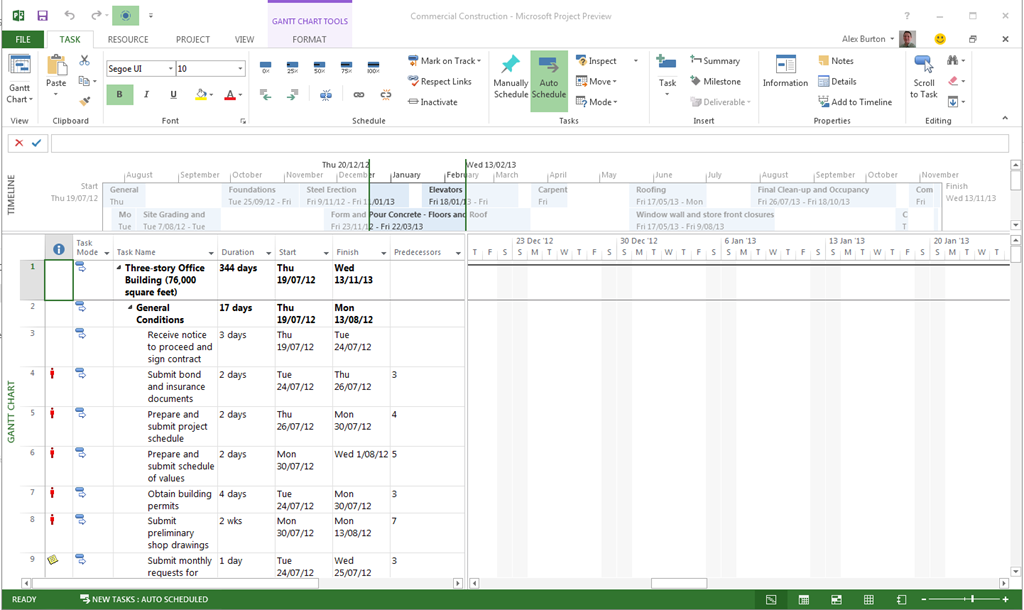1024x610 pixels.
Task: Open the Task Name column filter dropdown
Action: (x=210, y=253)
